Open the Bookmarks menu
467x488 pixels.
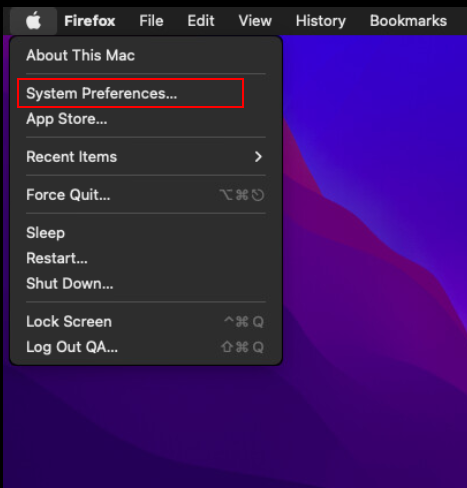pos(408,21)
